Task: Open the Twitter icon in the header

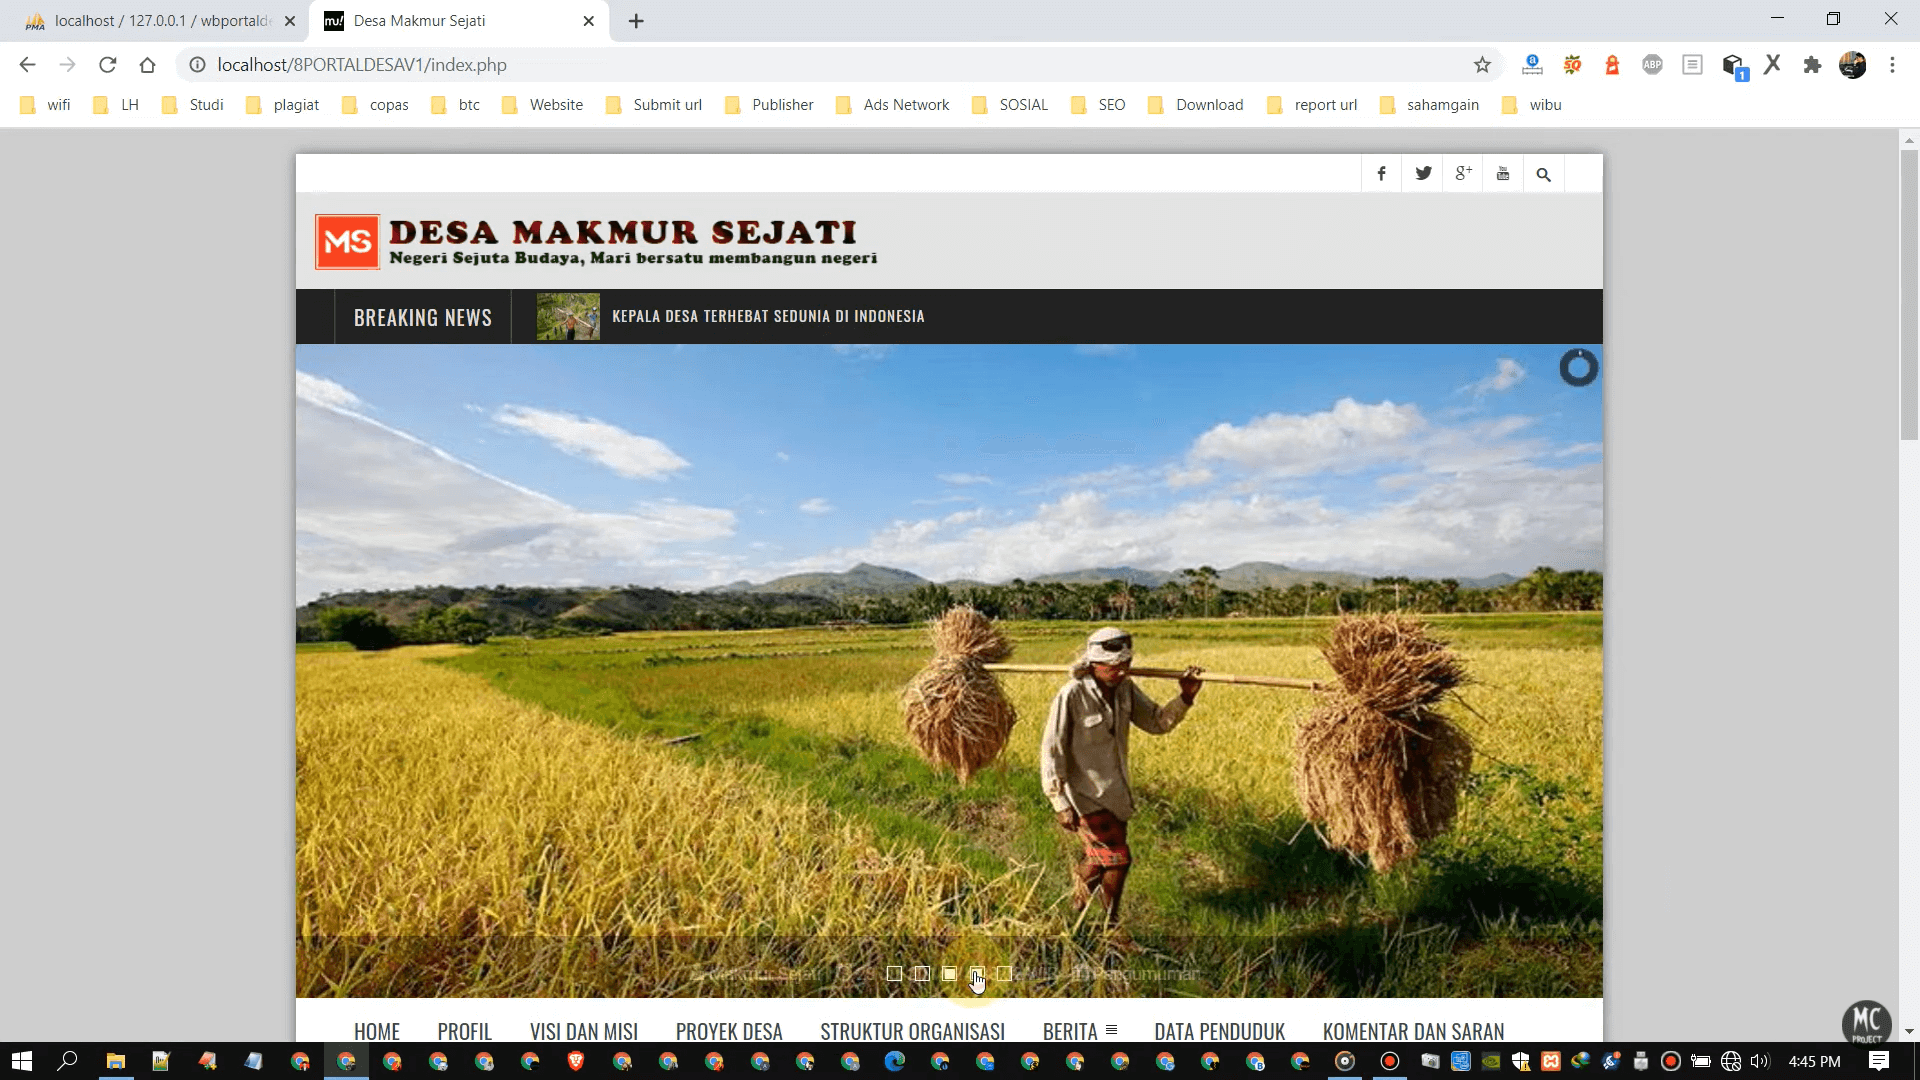Action: (1422, 173)
